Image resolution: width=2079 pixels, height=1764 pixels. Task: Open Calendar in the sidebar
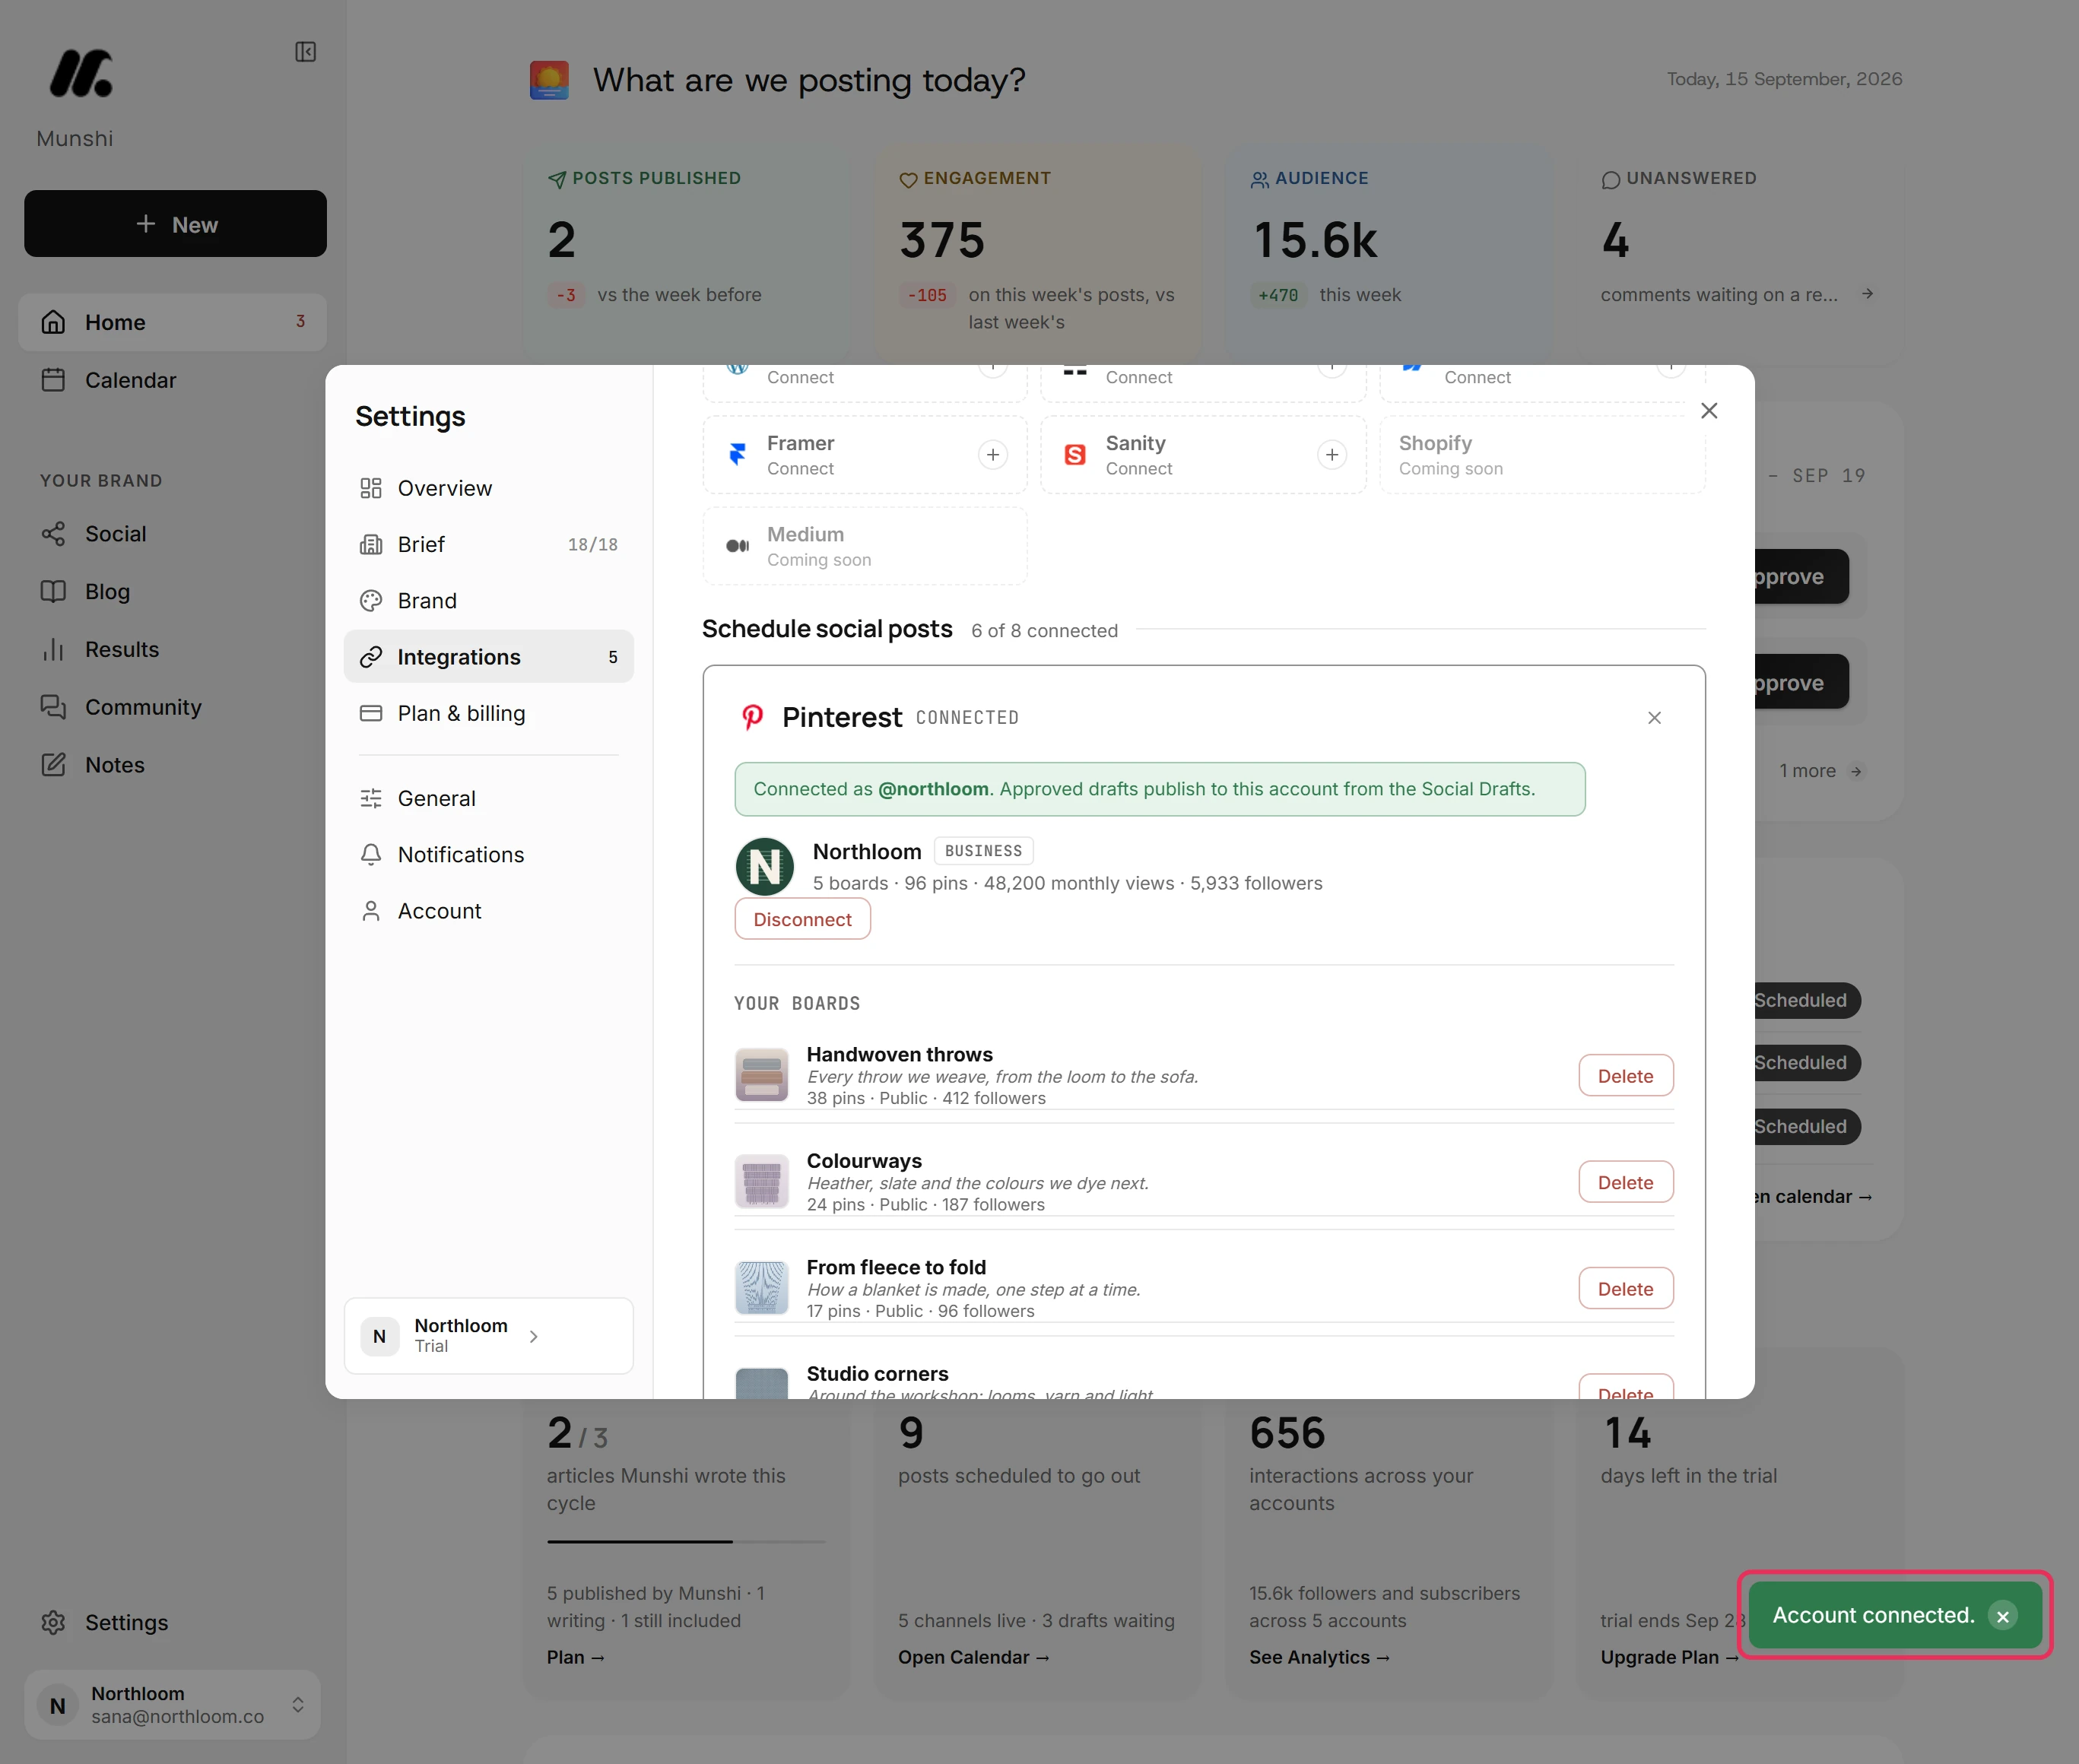click(x=172, y=380)
